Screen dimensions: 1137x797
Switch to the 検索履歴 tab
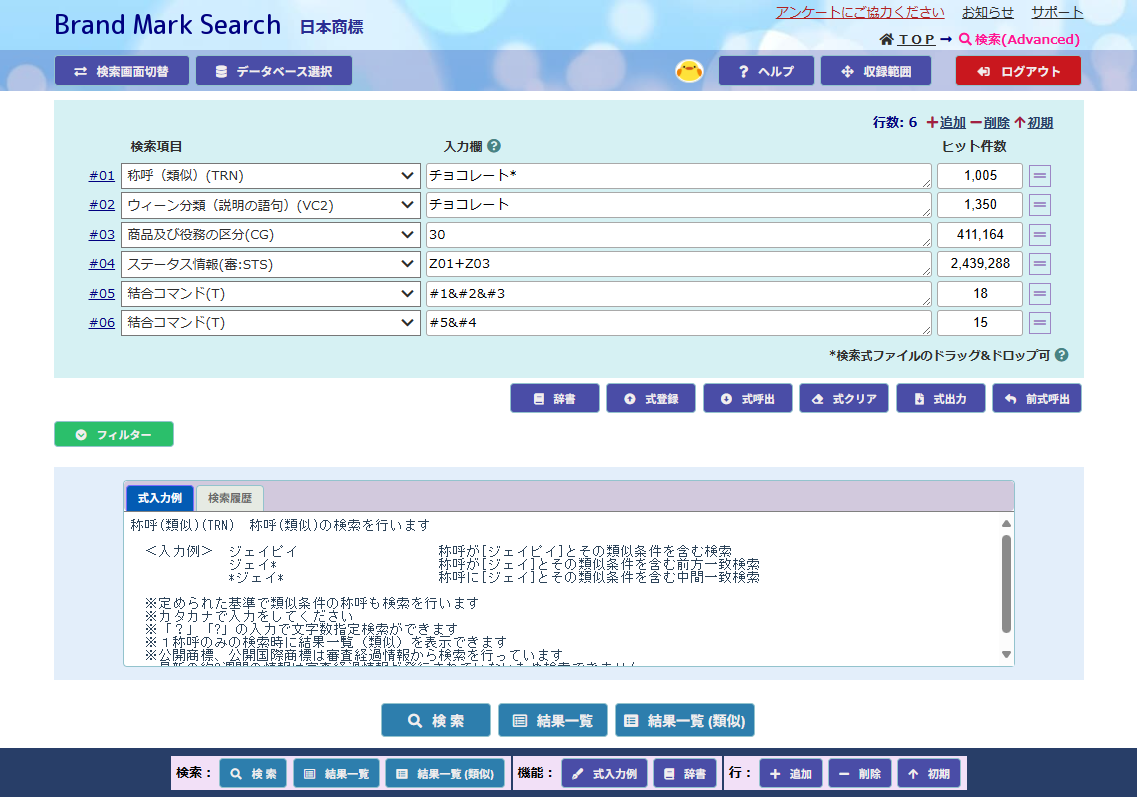230,497
